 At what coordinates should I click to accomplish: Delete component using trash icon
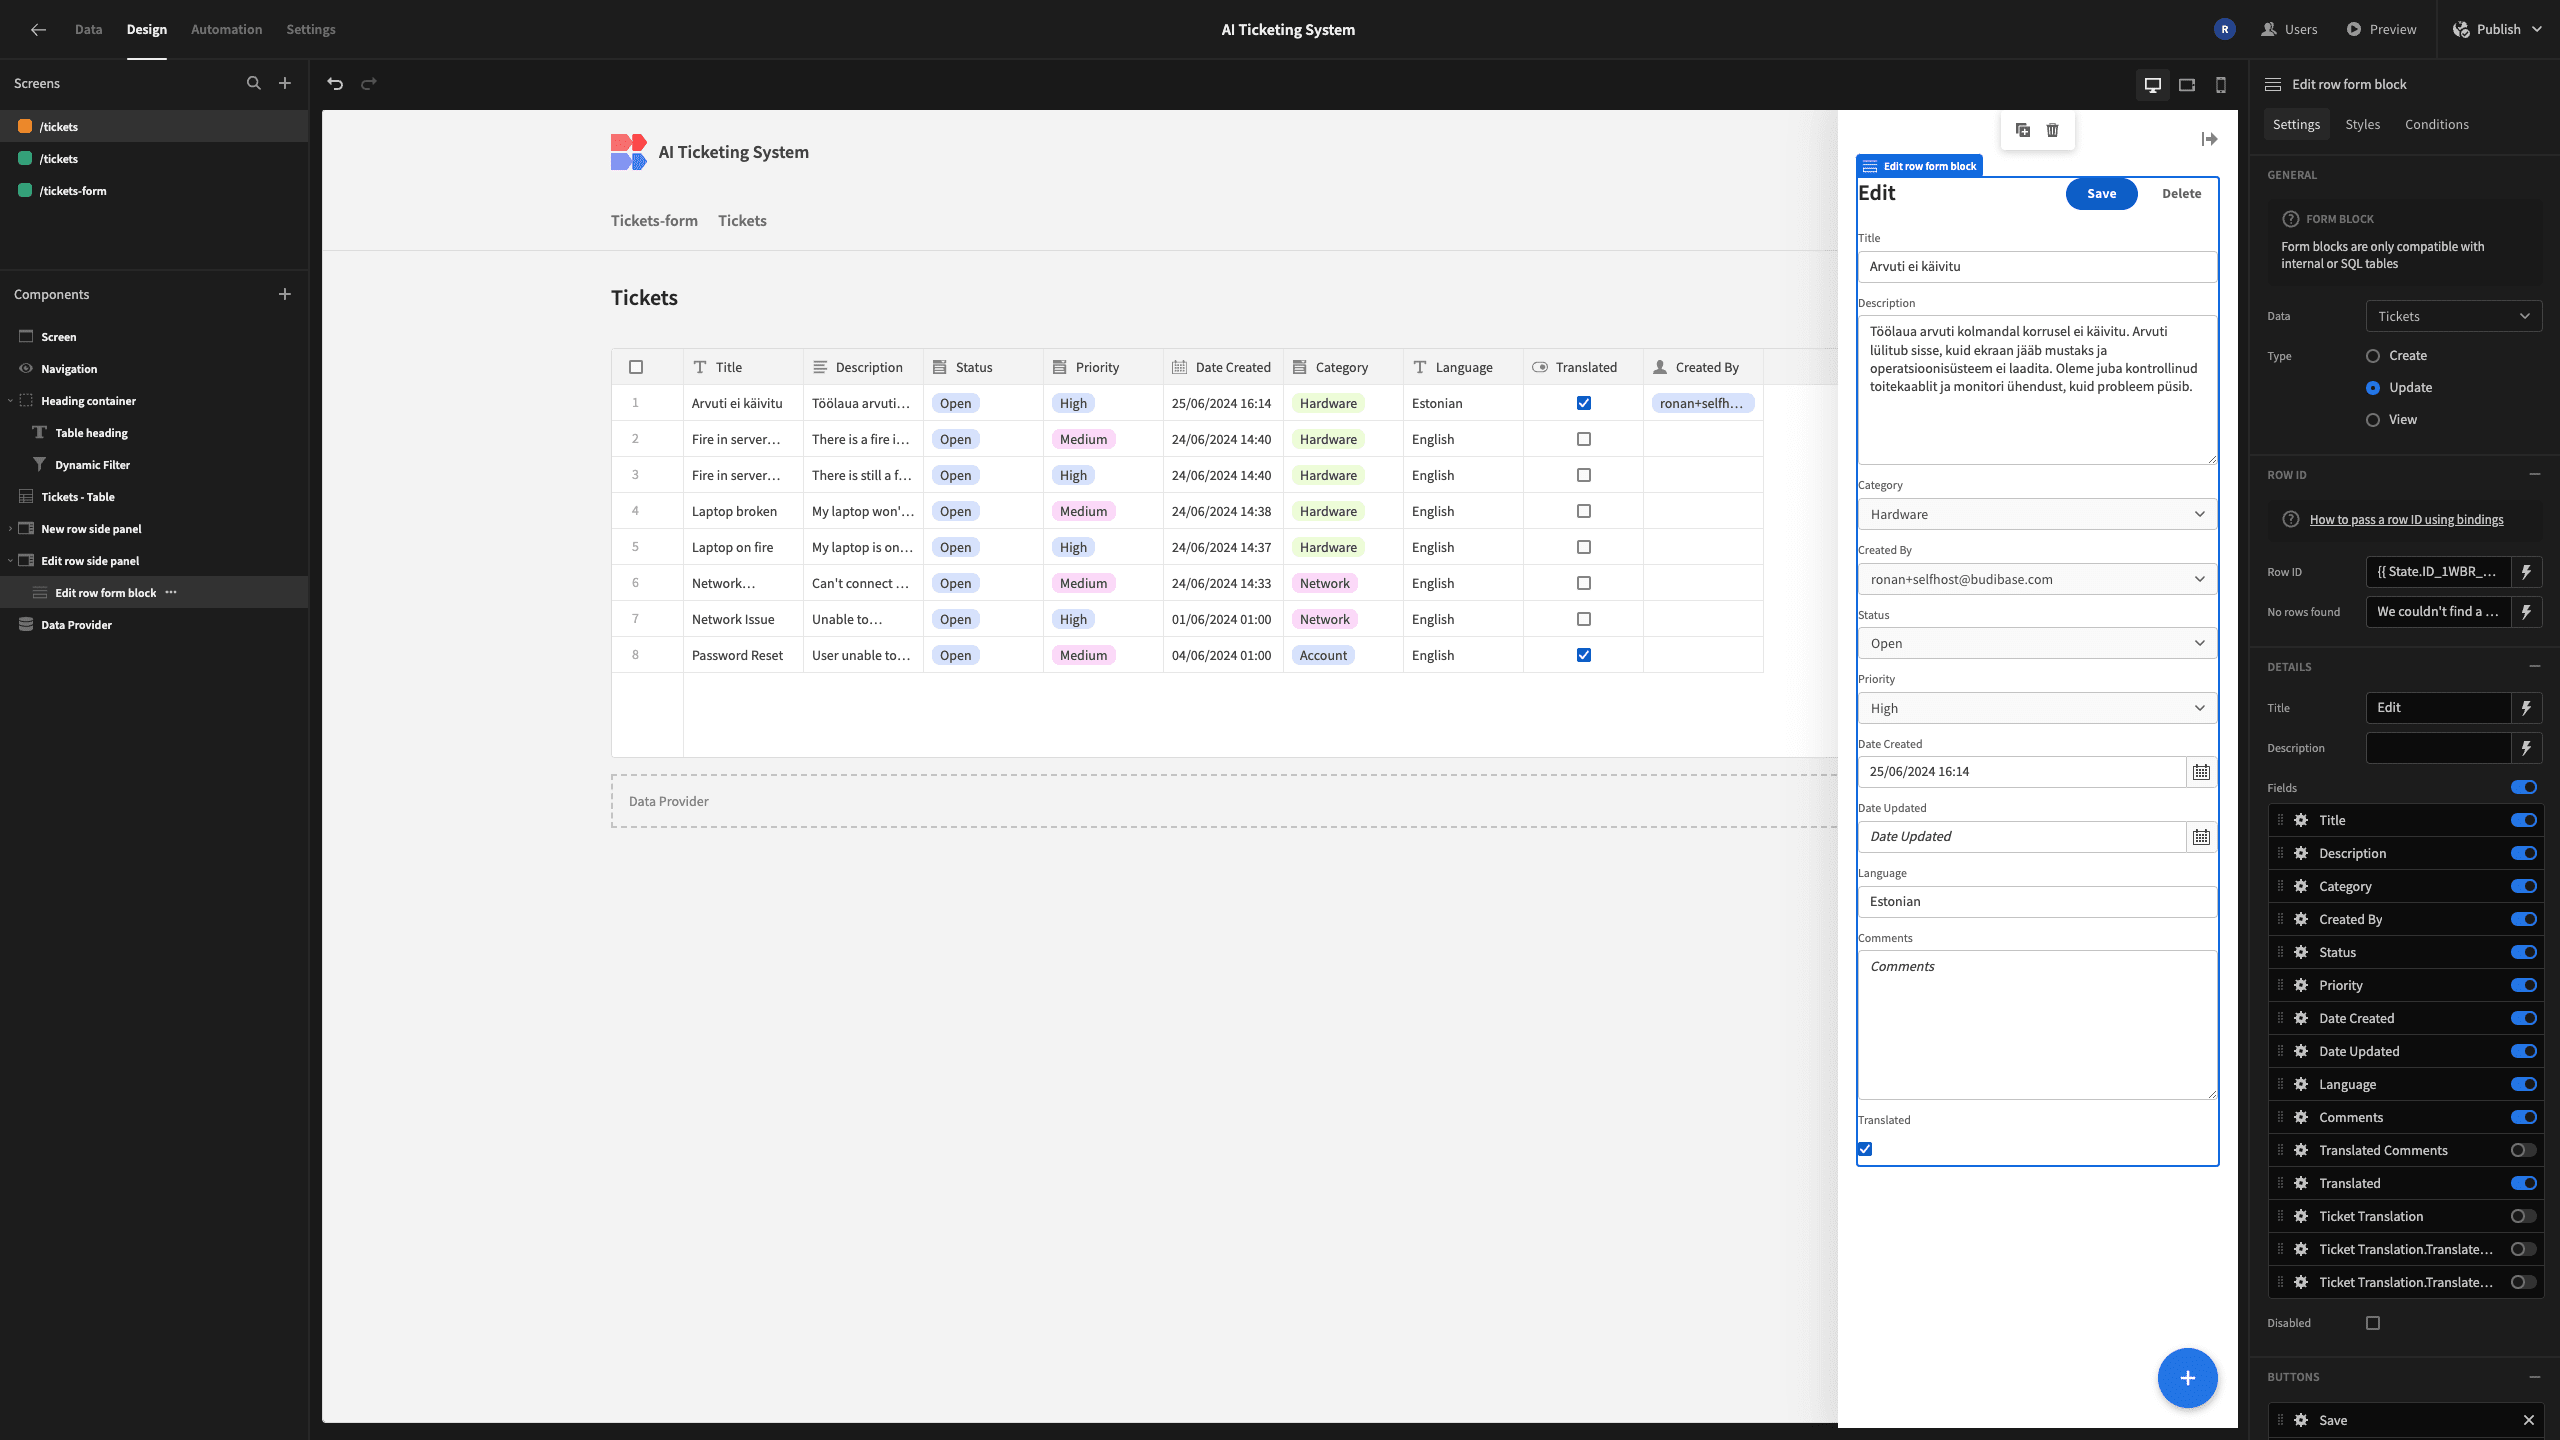(2053, 130)
